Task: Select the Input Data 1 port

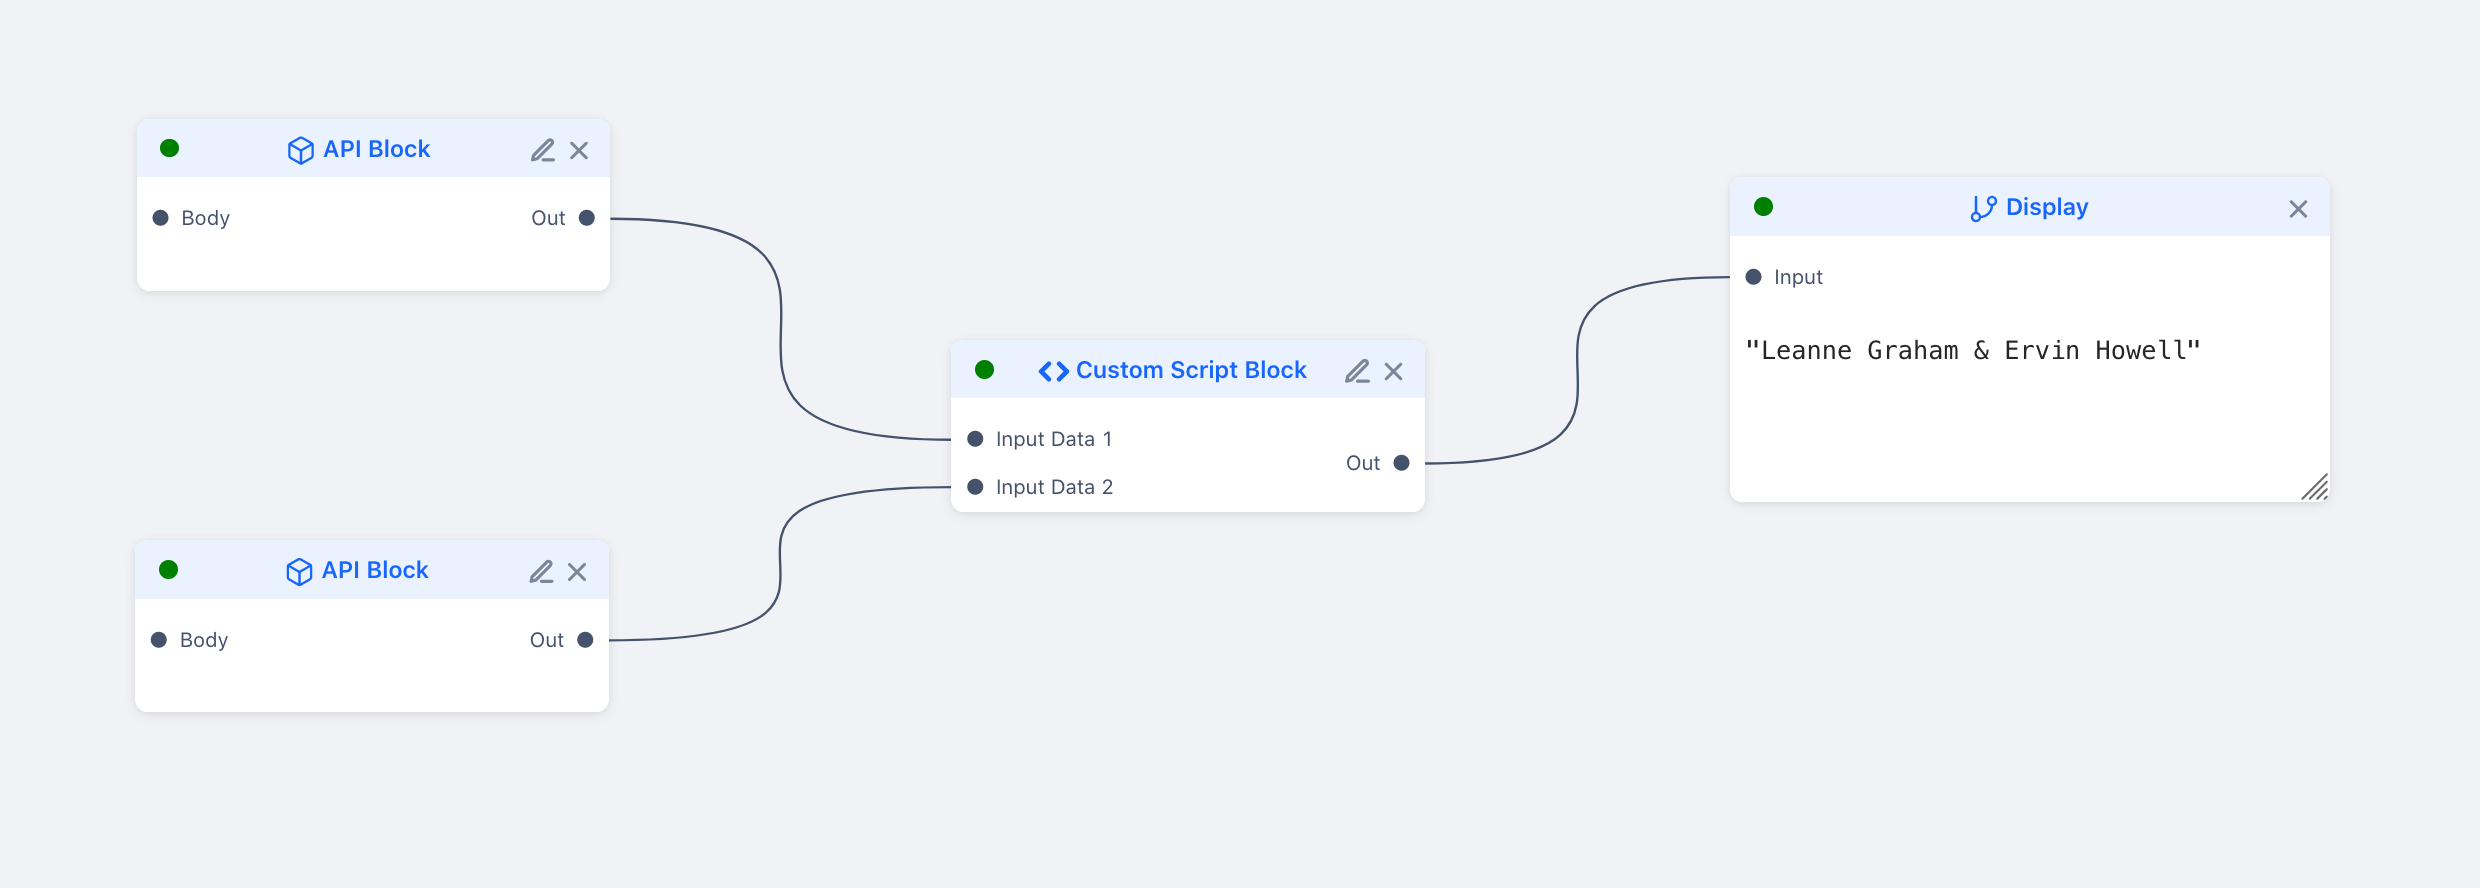Action: click(974, 438)
